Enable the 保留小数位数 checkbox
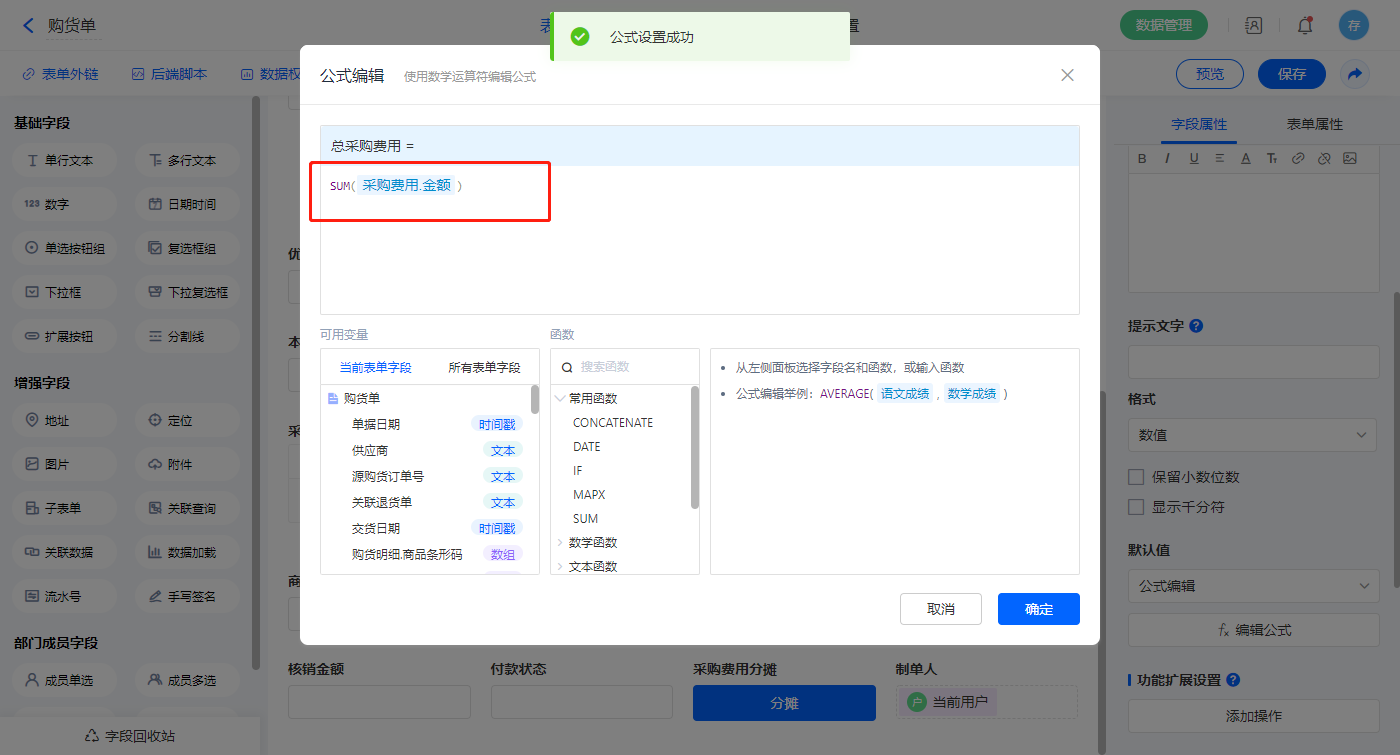1400x755 pixels. click(1136, 477)
